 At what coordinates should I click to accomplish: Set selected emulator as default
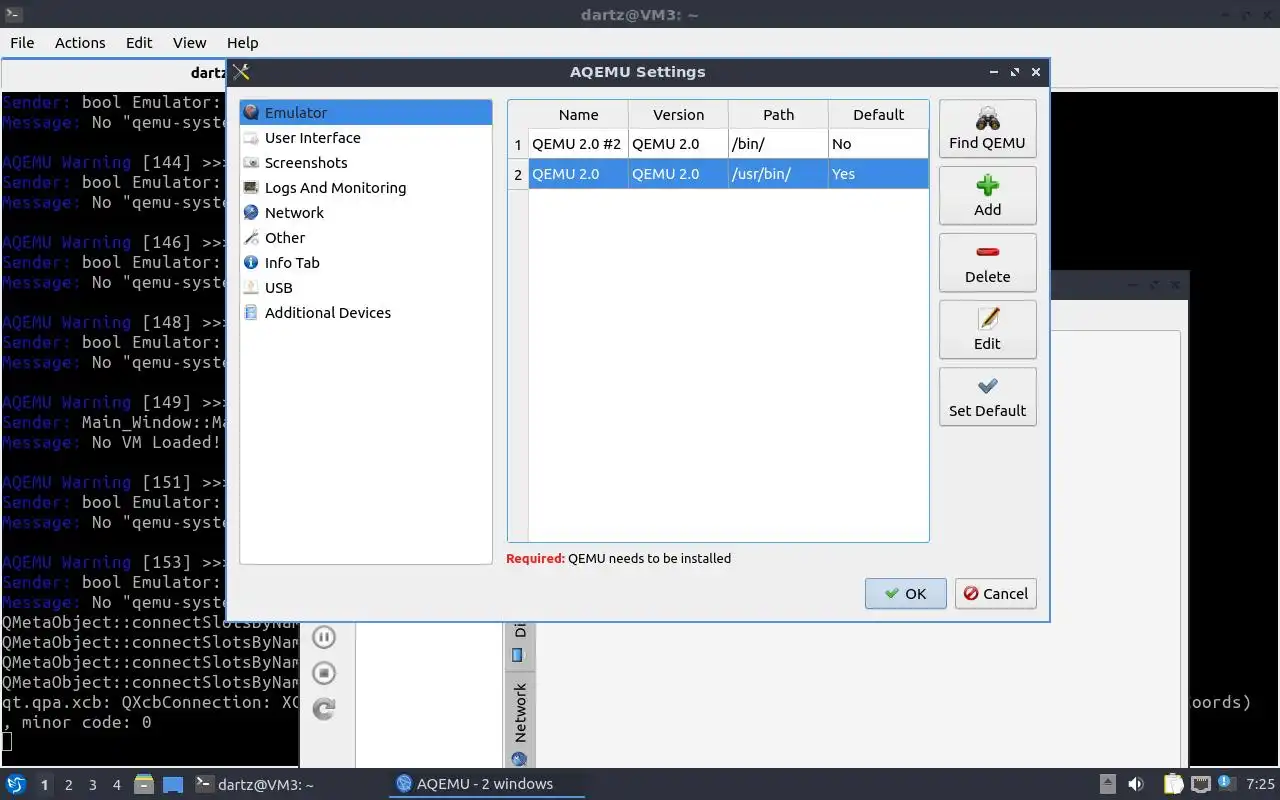tap(987, 397)
